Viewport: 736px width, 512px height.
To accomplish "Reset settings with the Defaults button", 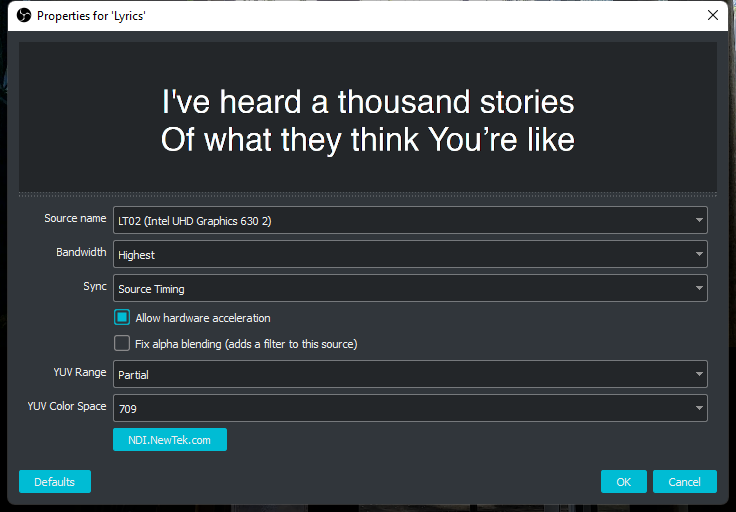I will pos(55,481).
